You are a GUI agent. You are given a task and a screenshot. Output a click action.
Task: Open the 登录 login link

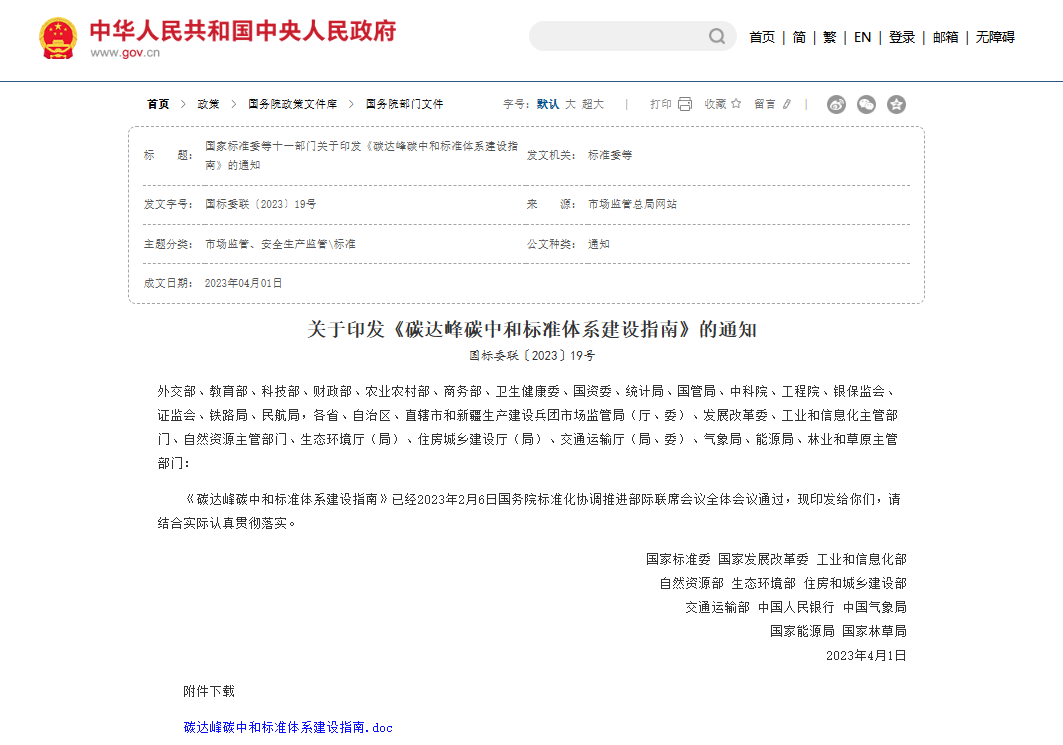[902, 37]
